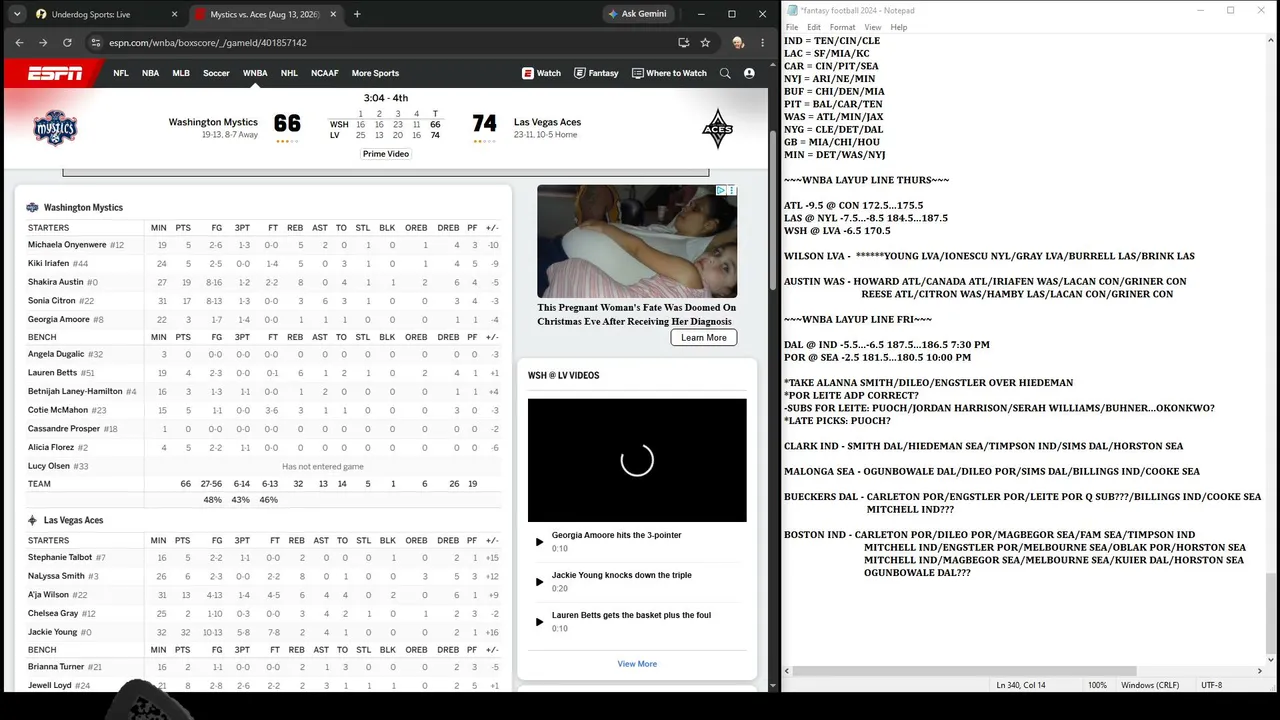The height and width of the screenshot is (720, 1280).
Task: Open the Washington Mystics team name in scoreboard
Action: point(213,122)
